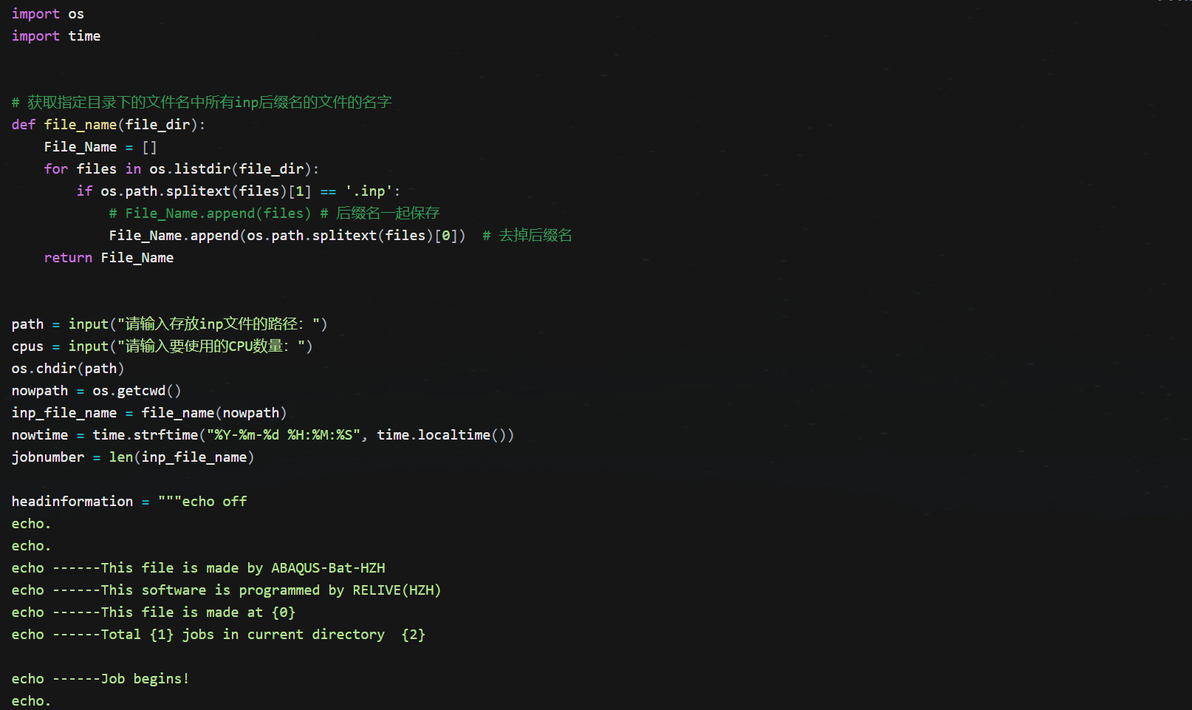This screenshot has width=1192, height=710.
Task: Click the 'import time' line
Action: pos(56,36)
